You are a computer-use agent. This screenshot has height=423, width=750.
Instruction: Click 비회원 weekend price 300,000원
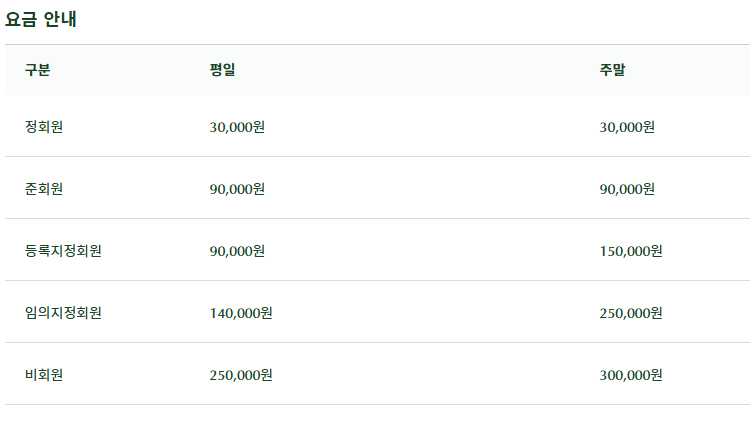point(631,375)
